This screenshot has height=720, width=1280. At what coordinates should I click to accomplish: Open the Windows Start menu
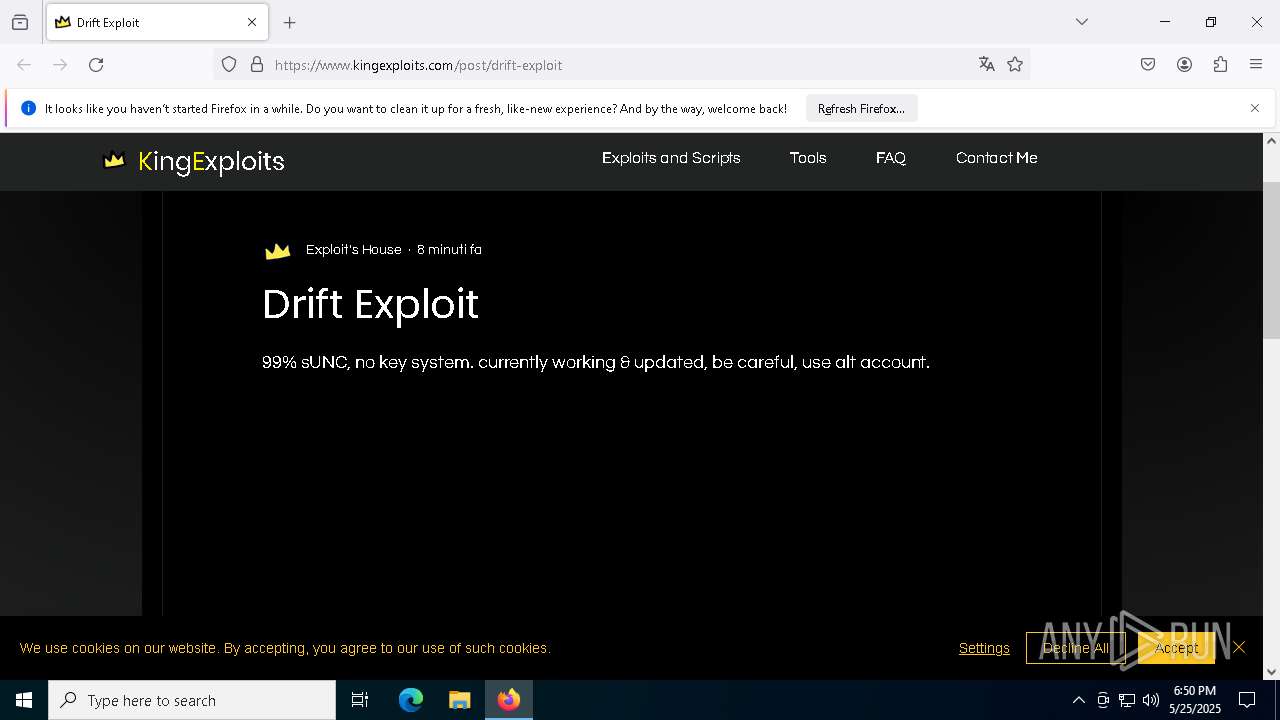point(24,700)
